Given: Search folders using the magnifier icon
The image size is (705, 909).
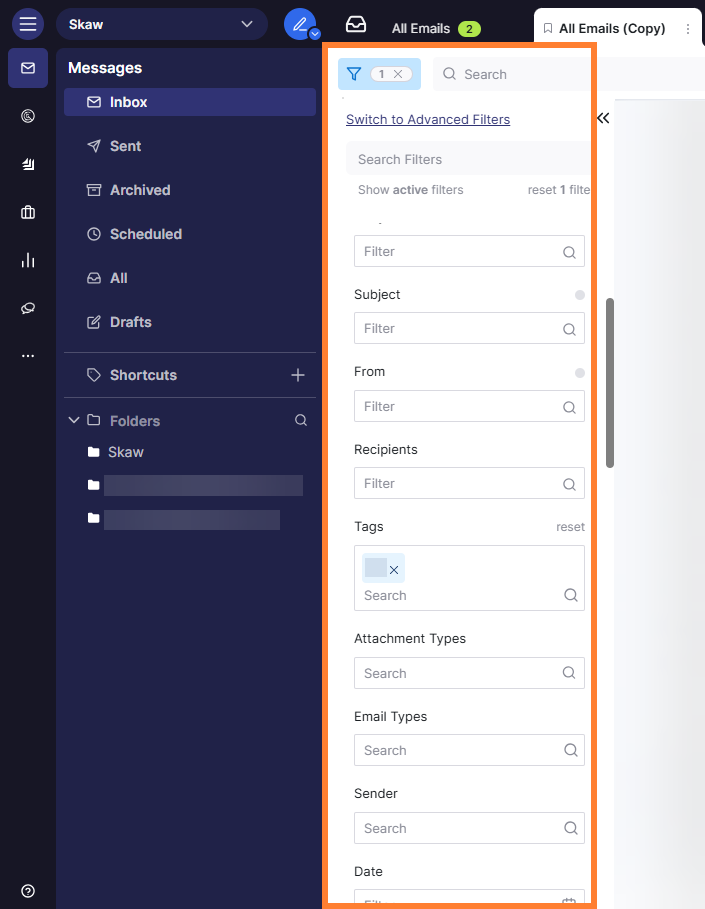Looking at the screenshot, I should coord(301,421).
